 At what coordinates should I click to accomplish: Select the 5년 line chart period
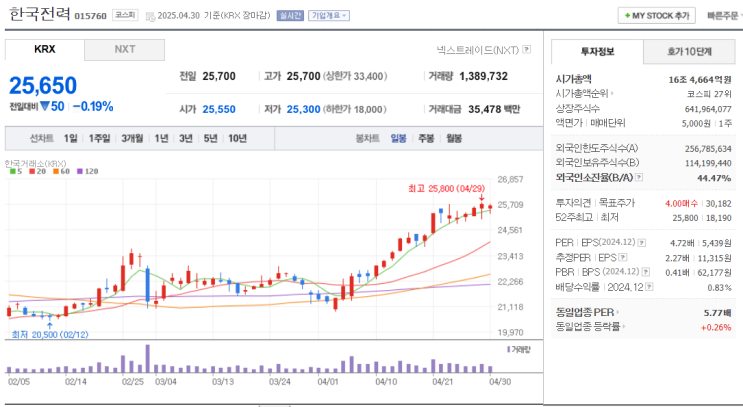pos(210,138)
